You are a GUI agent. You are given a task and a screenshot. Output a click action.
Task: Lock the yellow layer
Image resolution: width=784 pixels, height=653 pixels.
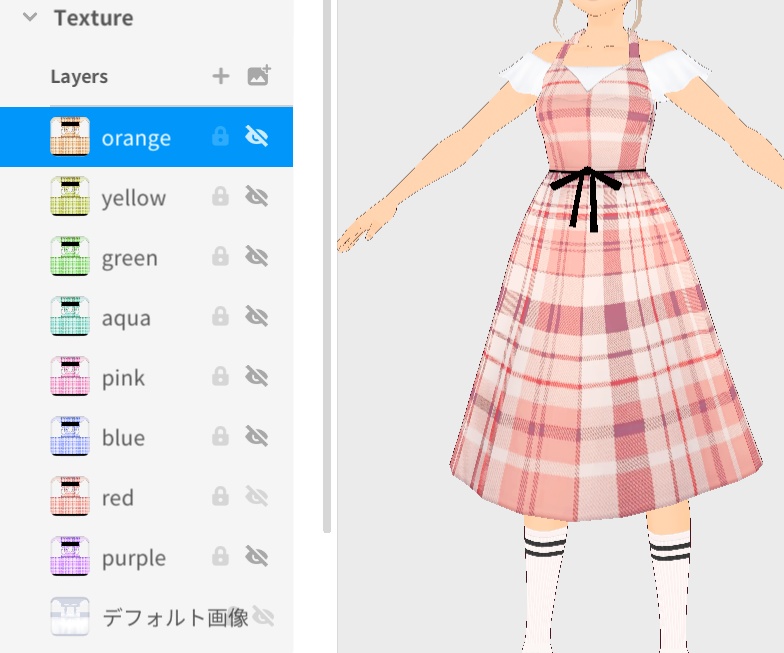point(220,196)
